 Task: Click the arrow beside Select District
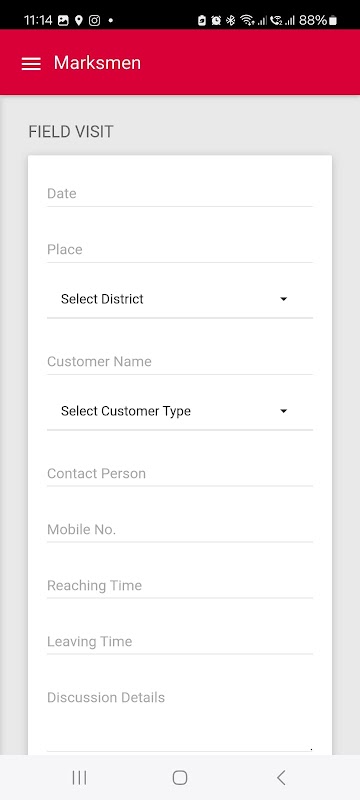tap(284, 299)
